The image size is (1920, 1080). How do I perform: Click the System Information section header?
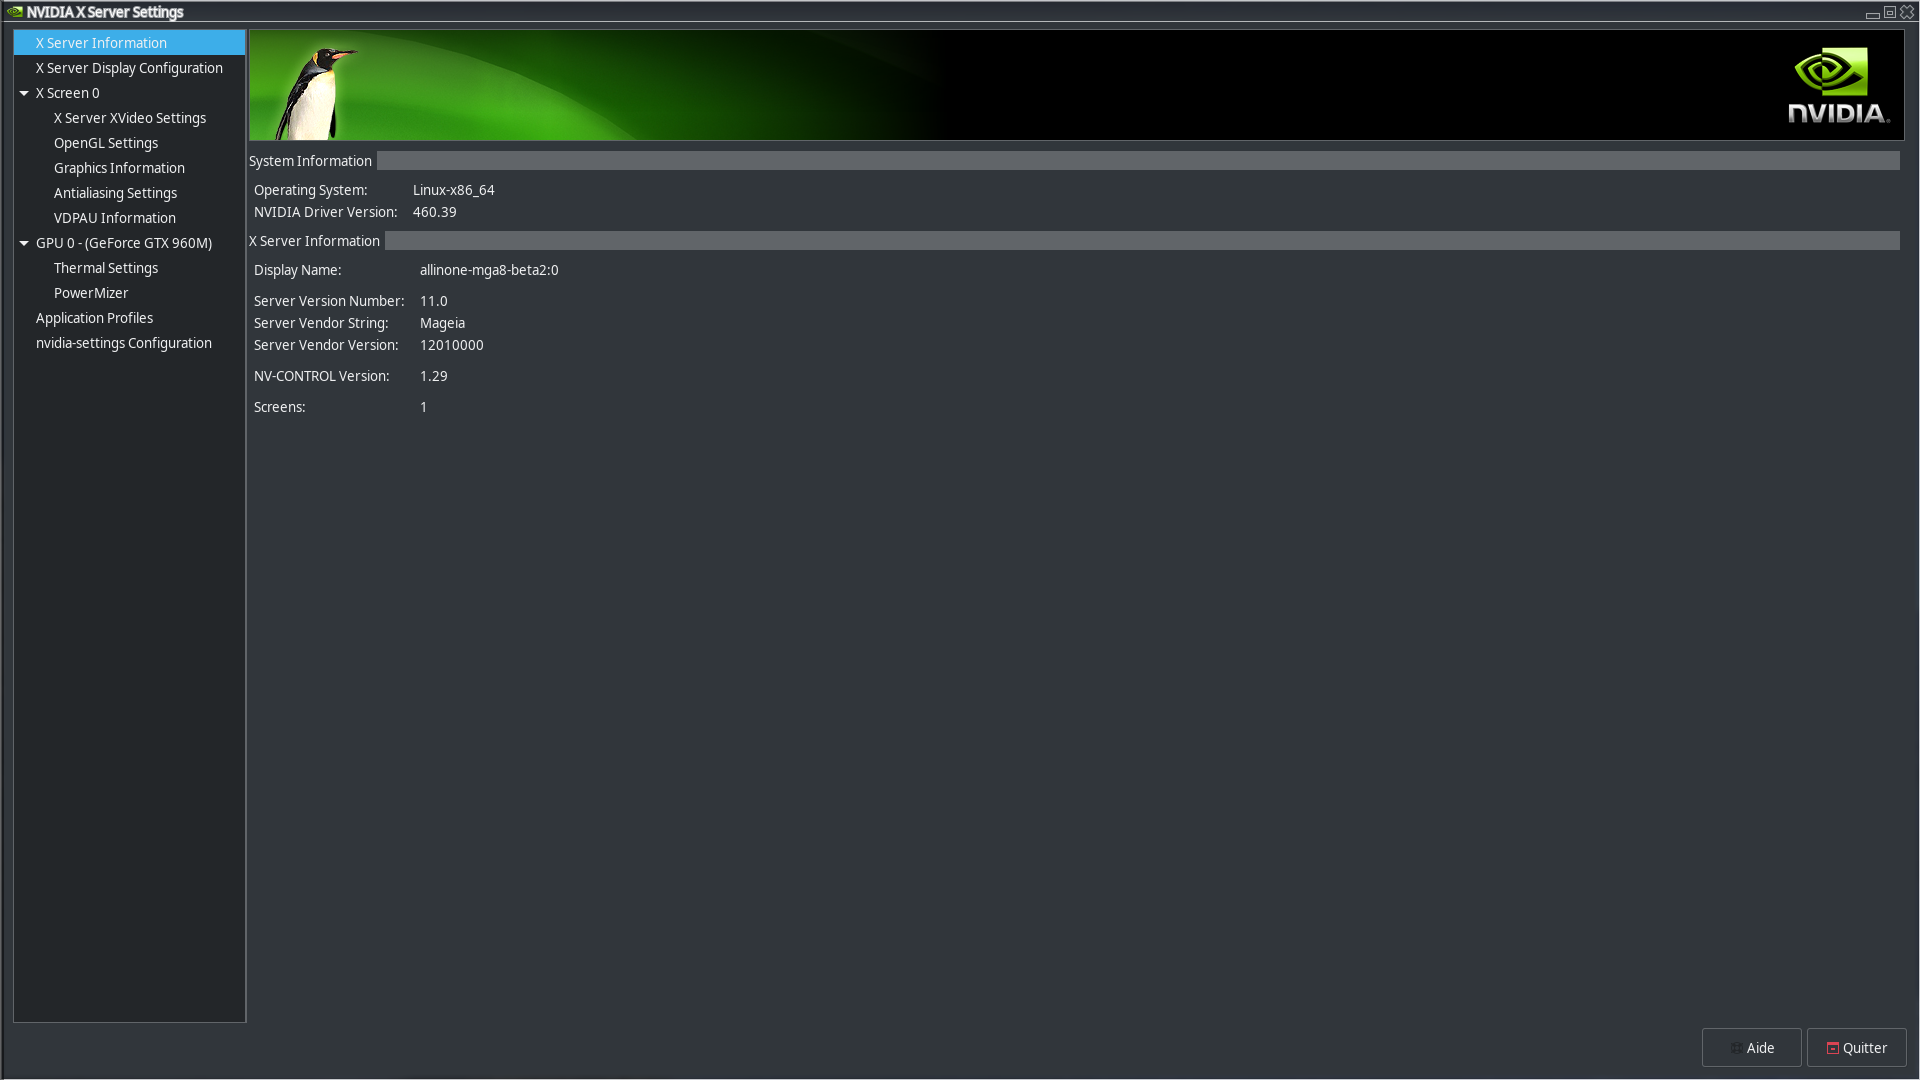pos(310,161)
